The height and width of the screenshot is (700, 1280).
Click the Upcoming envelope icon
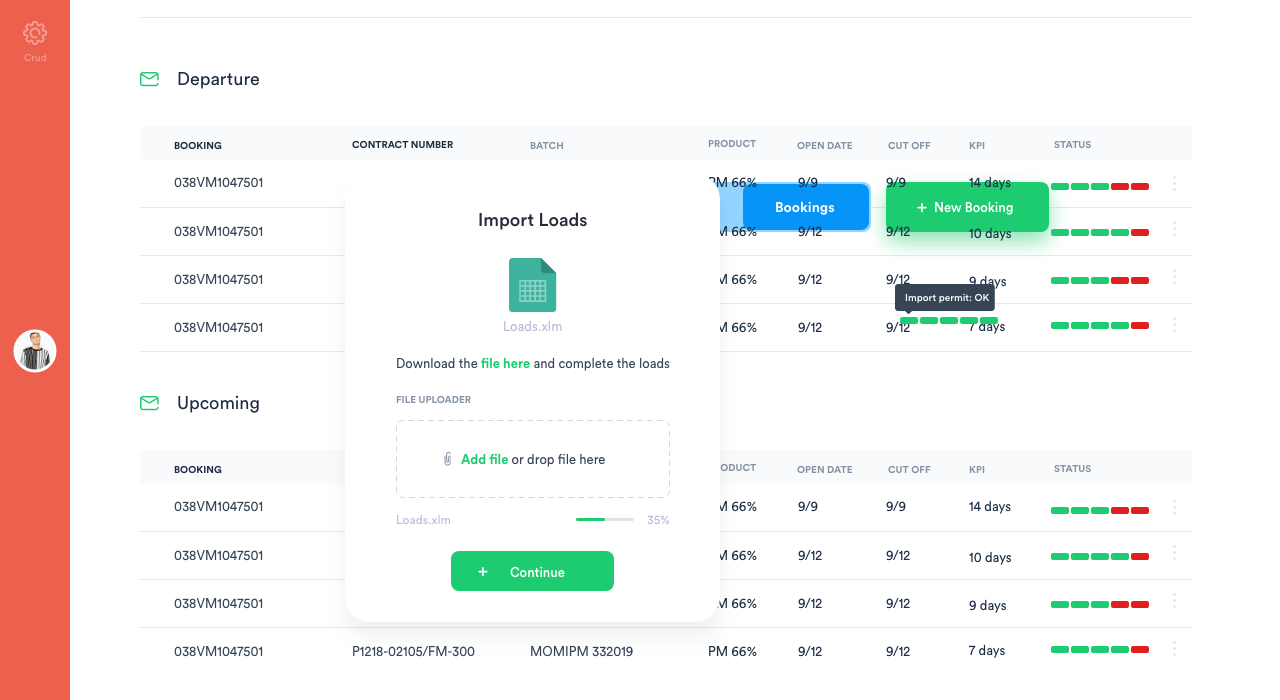pyautogui.click(x=149, y=403)
